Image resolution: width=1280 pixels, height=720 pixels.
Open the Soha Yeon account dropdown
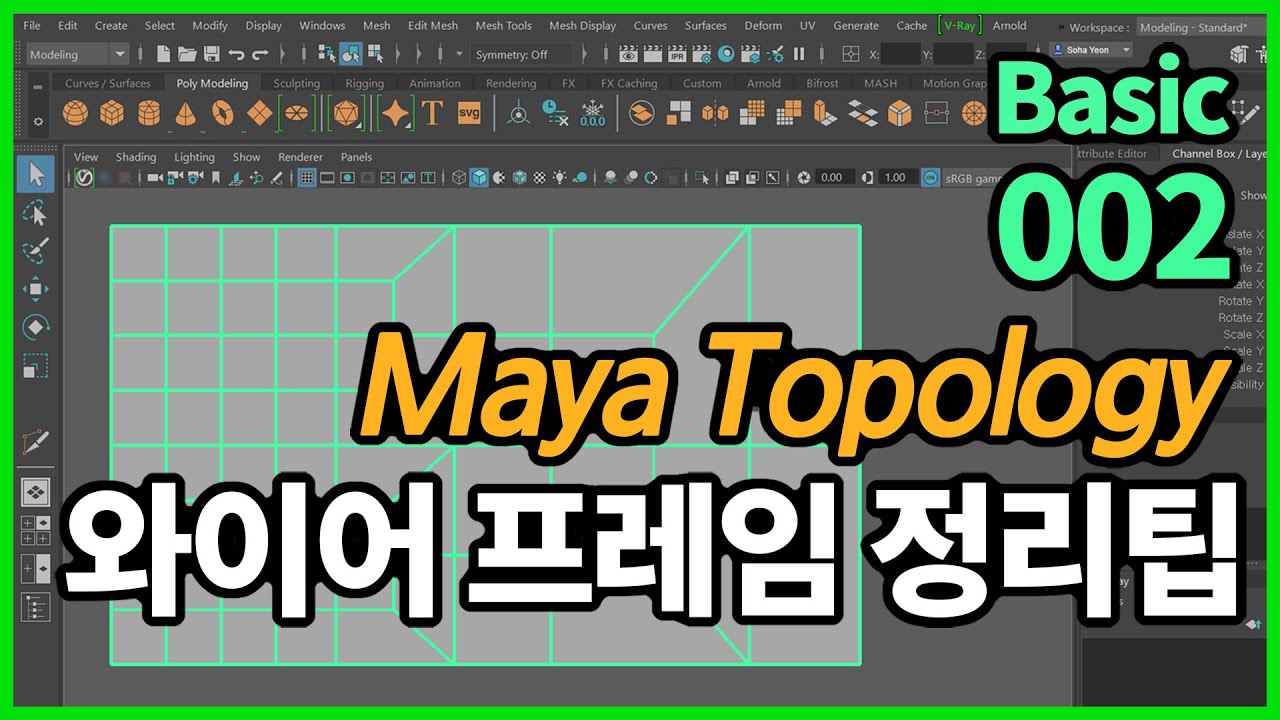coord(1091,50)
